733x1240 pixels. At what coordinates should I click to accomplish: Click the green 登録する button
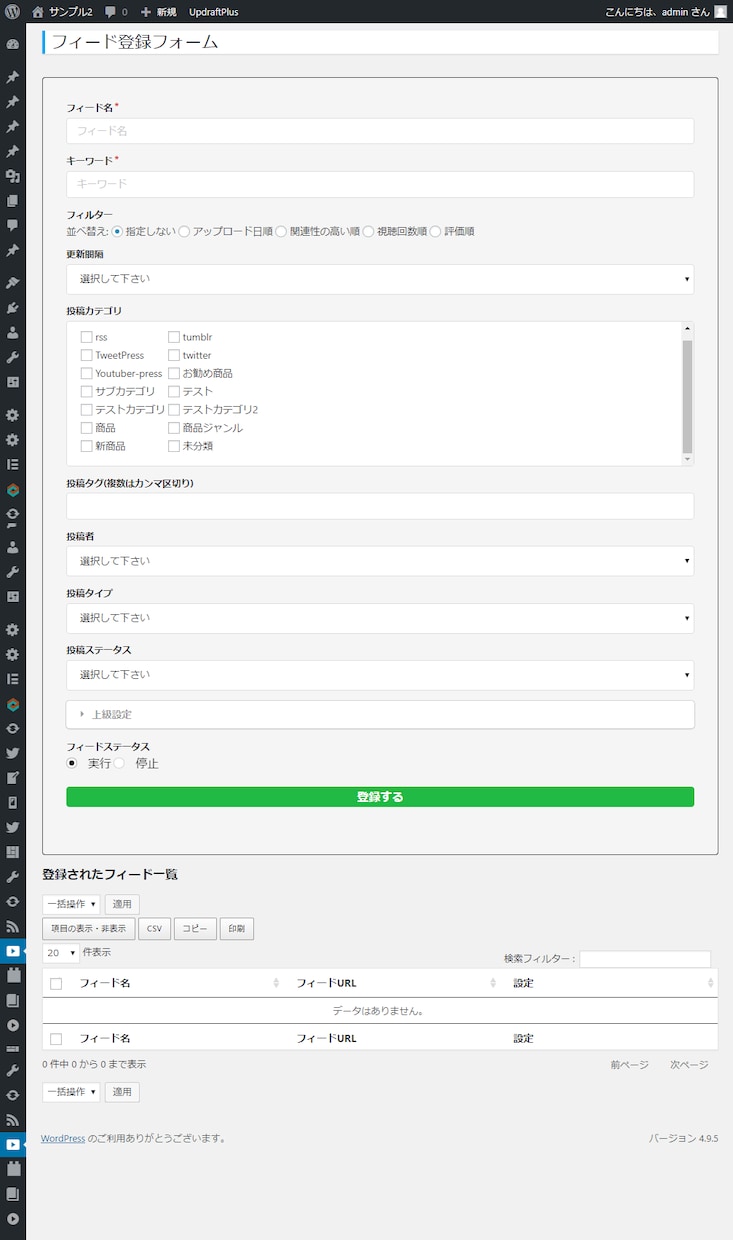[380, 797]
